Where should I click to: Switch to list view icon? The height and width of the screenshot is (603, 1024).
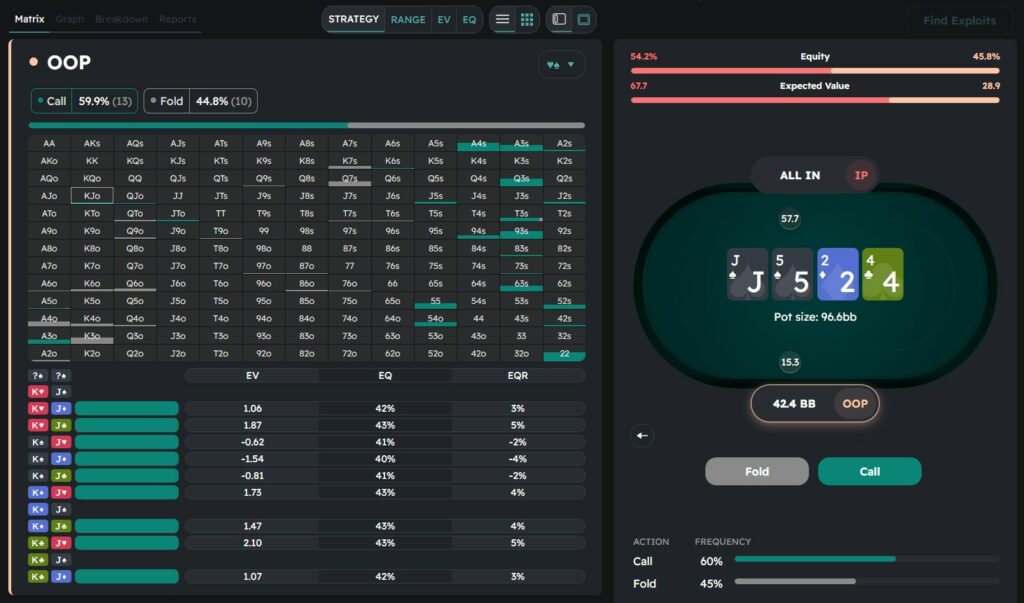point(502,19)
